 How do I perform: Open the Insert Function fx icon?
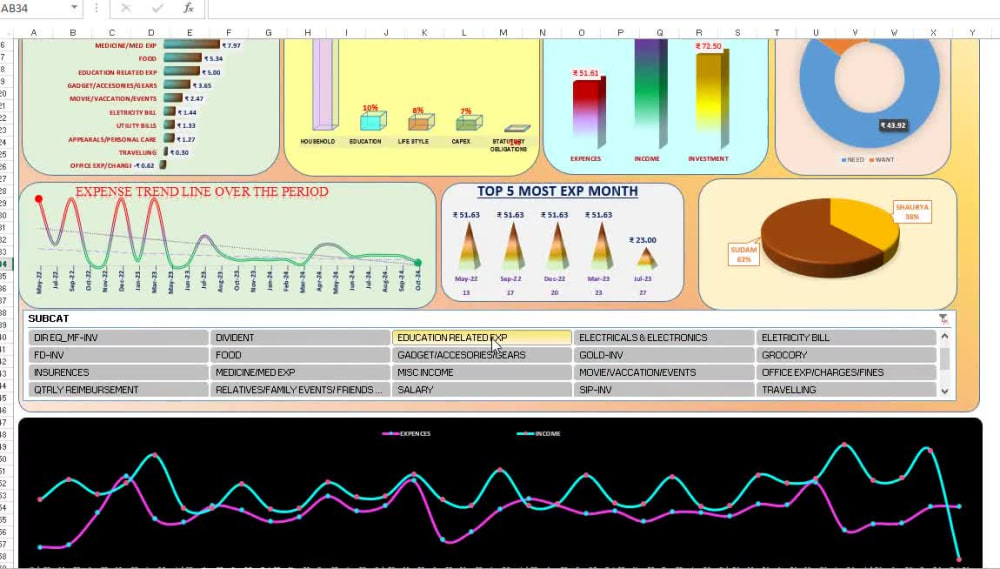(188, 8)
